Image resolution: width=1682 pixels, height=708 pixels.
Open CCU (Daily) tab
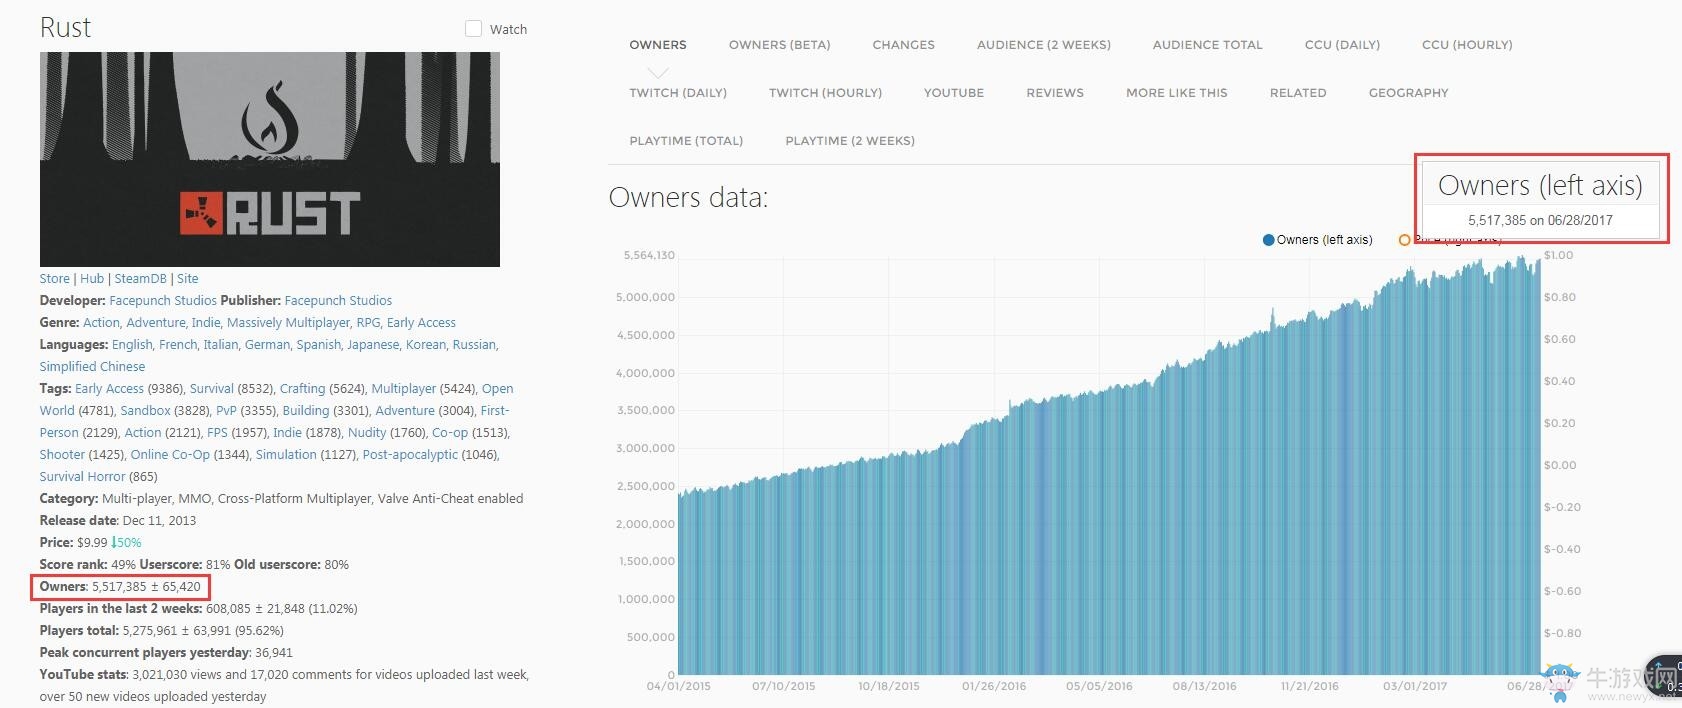coord(1342,45)
